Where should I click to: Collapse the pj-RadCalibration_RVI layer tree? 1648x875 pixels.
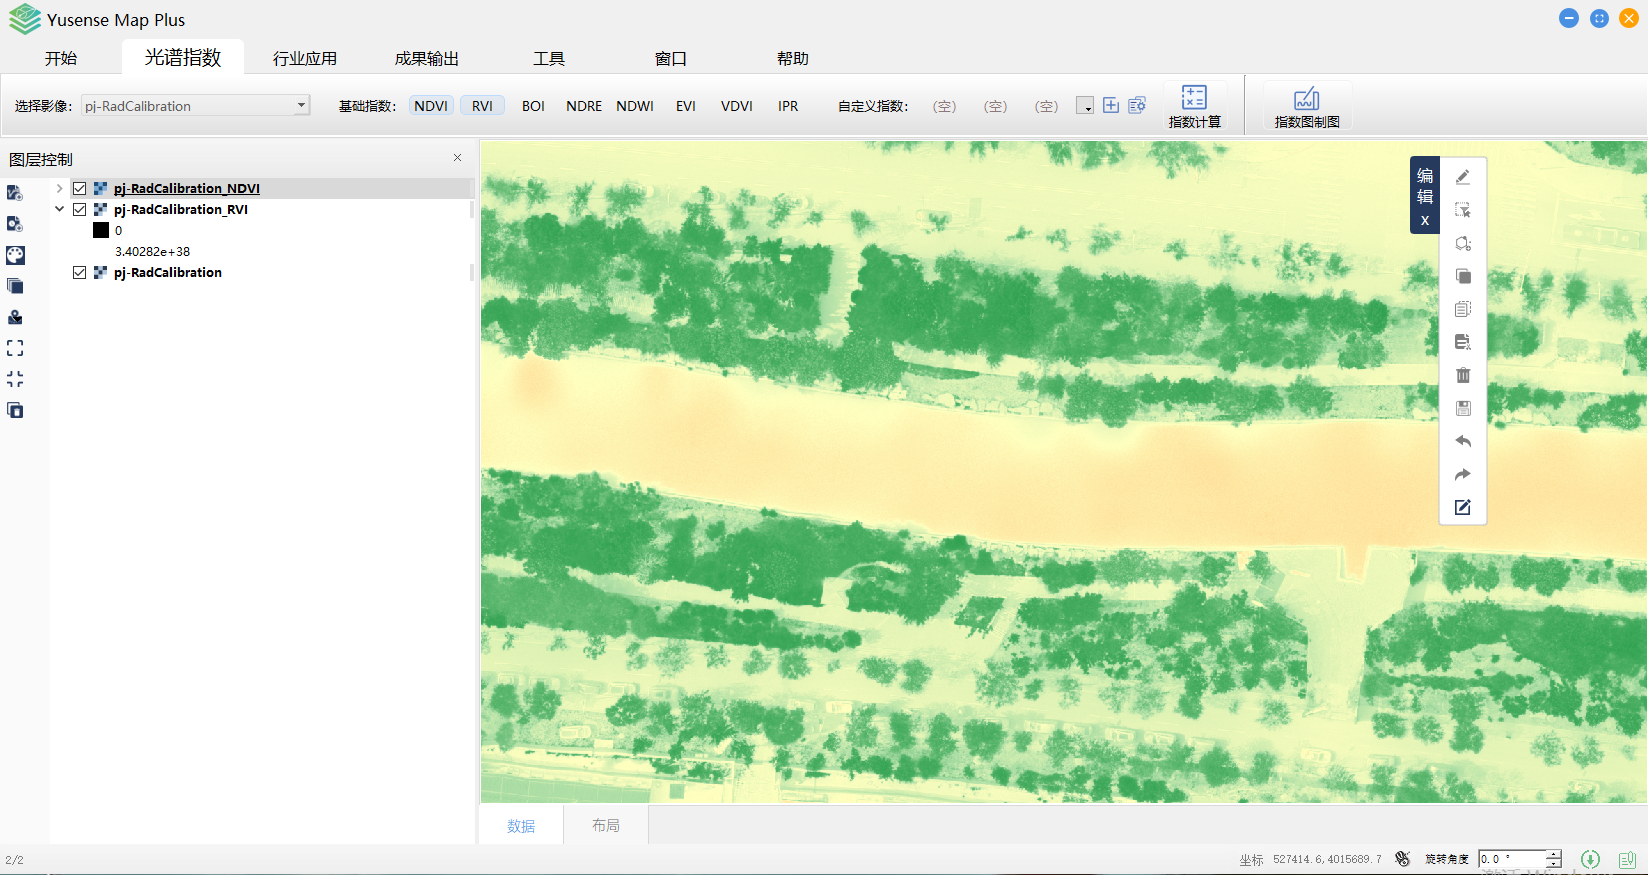point(59,209)
